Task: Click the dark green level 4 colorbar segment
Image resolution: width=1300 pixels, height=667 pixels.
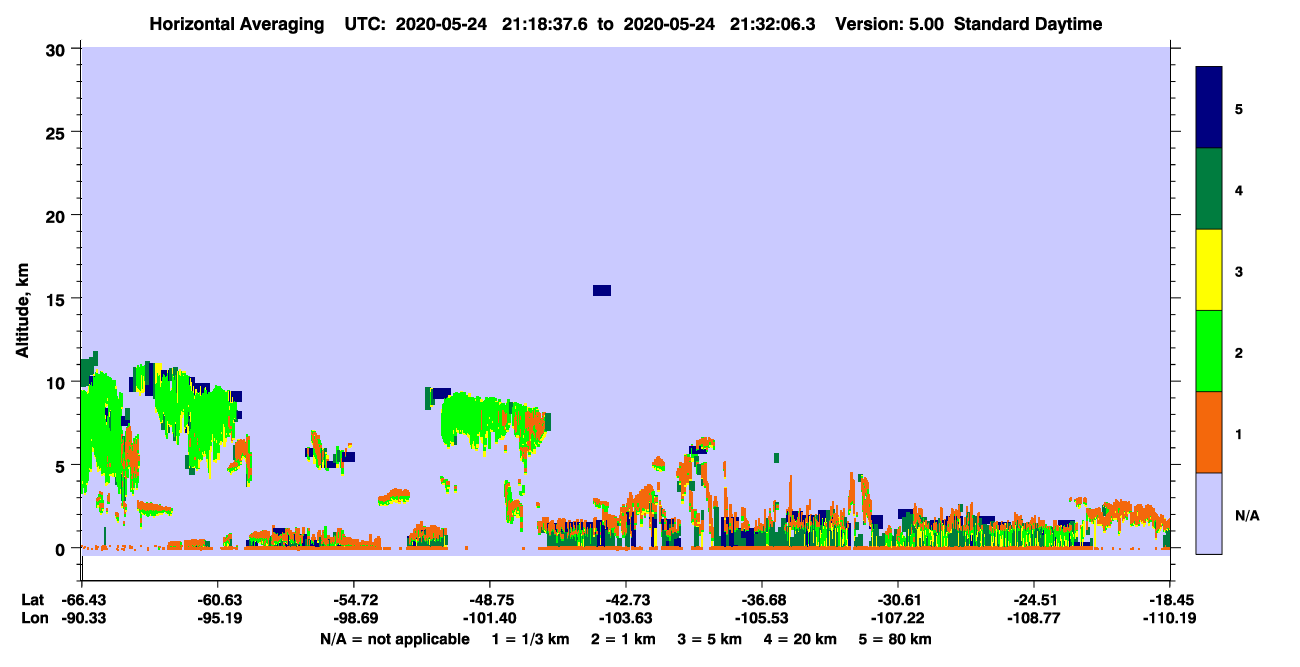Action: click(1209, 189)
